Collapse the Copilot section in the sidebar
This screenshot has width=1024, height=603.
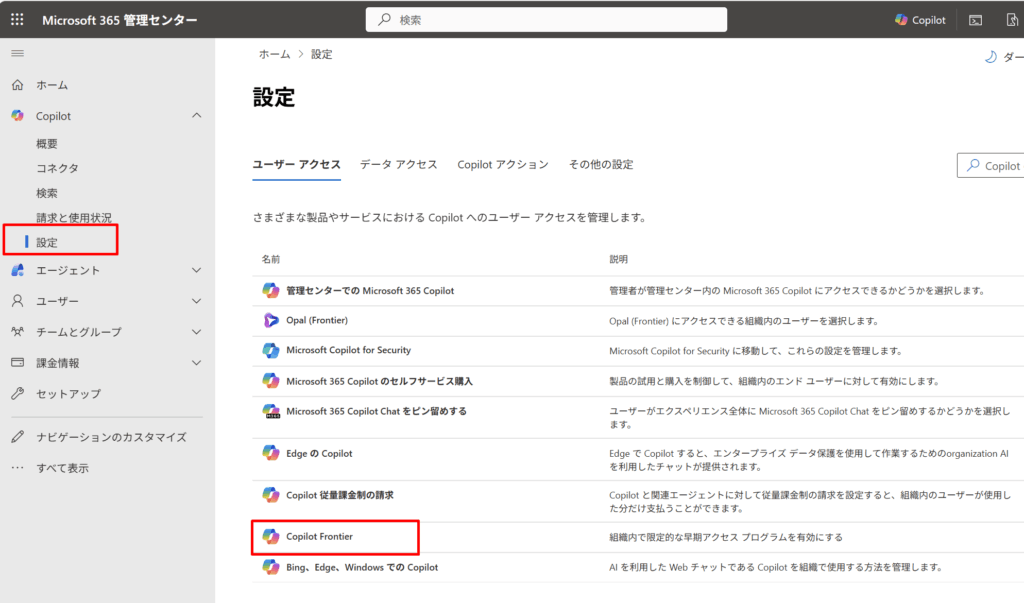coord(196,116)
